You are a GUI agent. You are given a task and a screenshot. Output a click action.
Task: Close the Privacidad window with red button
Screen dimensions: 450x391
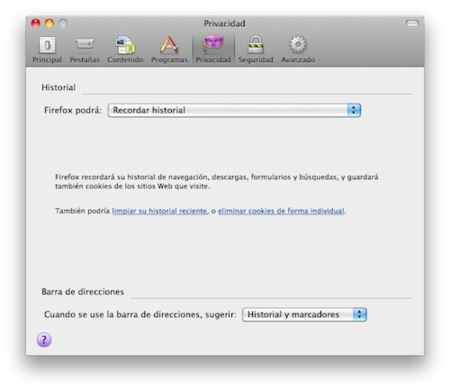click(36, 23)
